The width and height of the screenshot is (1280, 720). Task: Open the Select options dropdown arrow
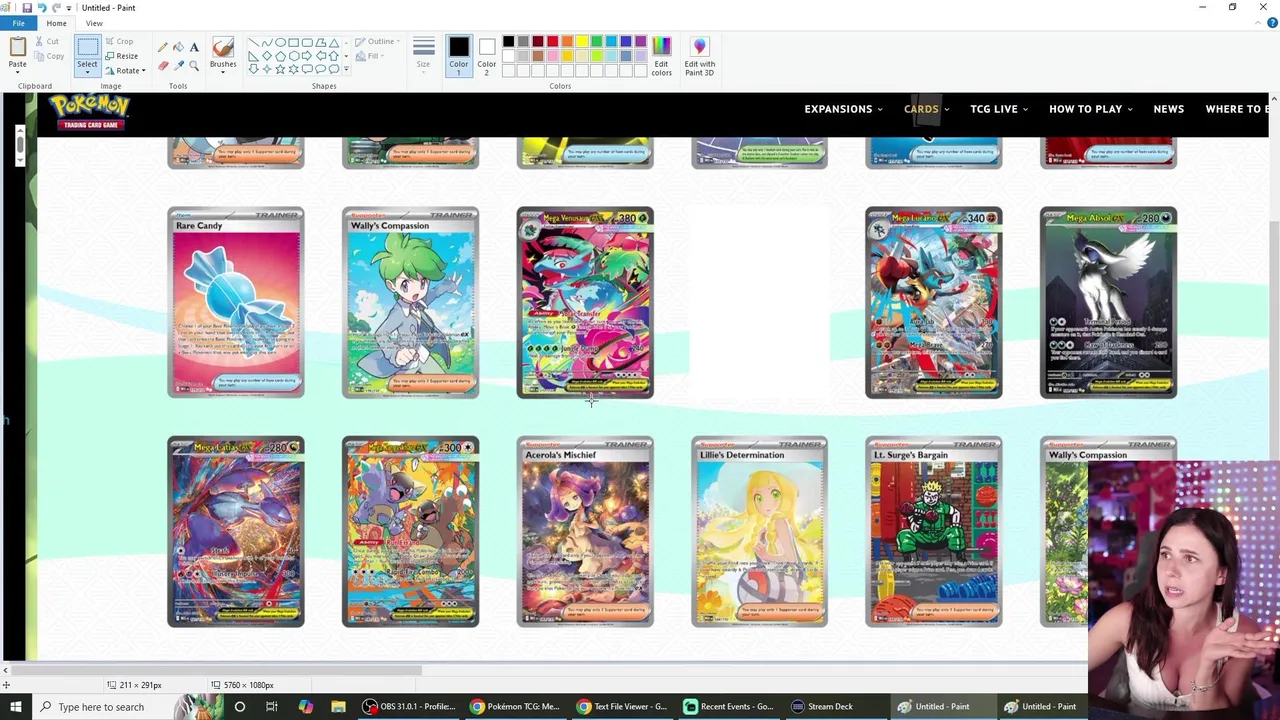[x=87, y=73]
